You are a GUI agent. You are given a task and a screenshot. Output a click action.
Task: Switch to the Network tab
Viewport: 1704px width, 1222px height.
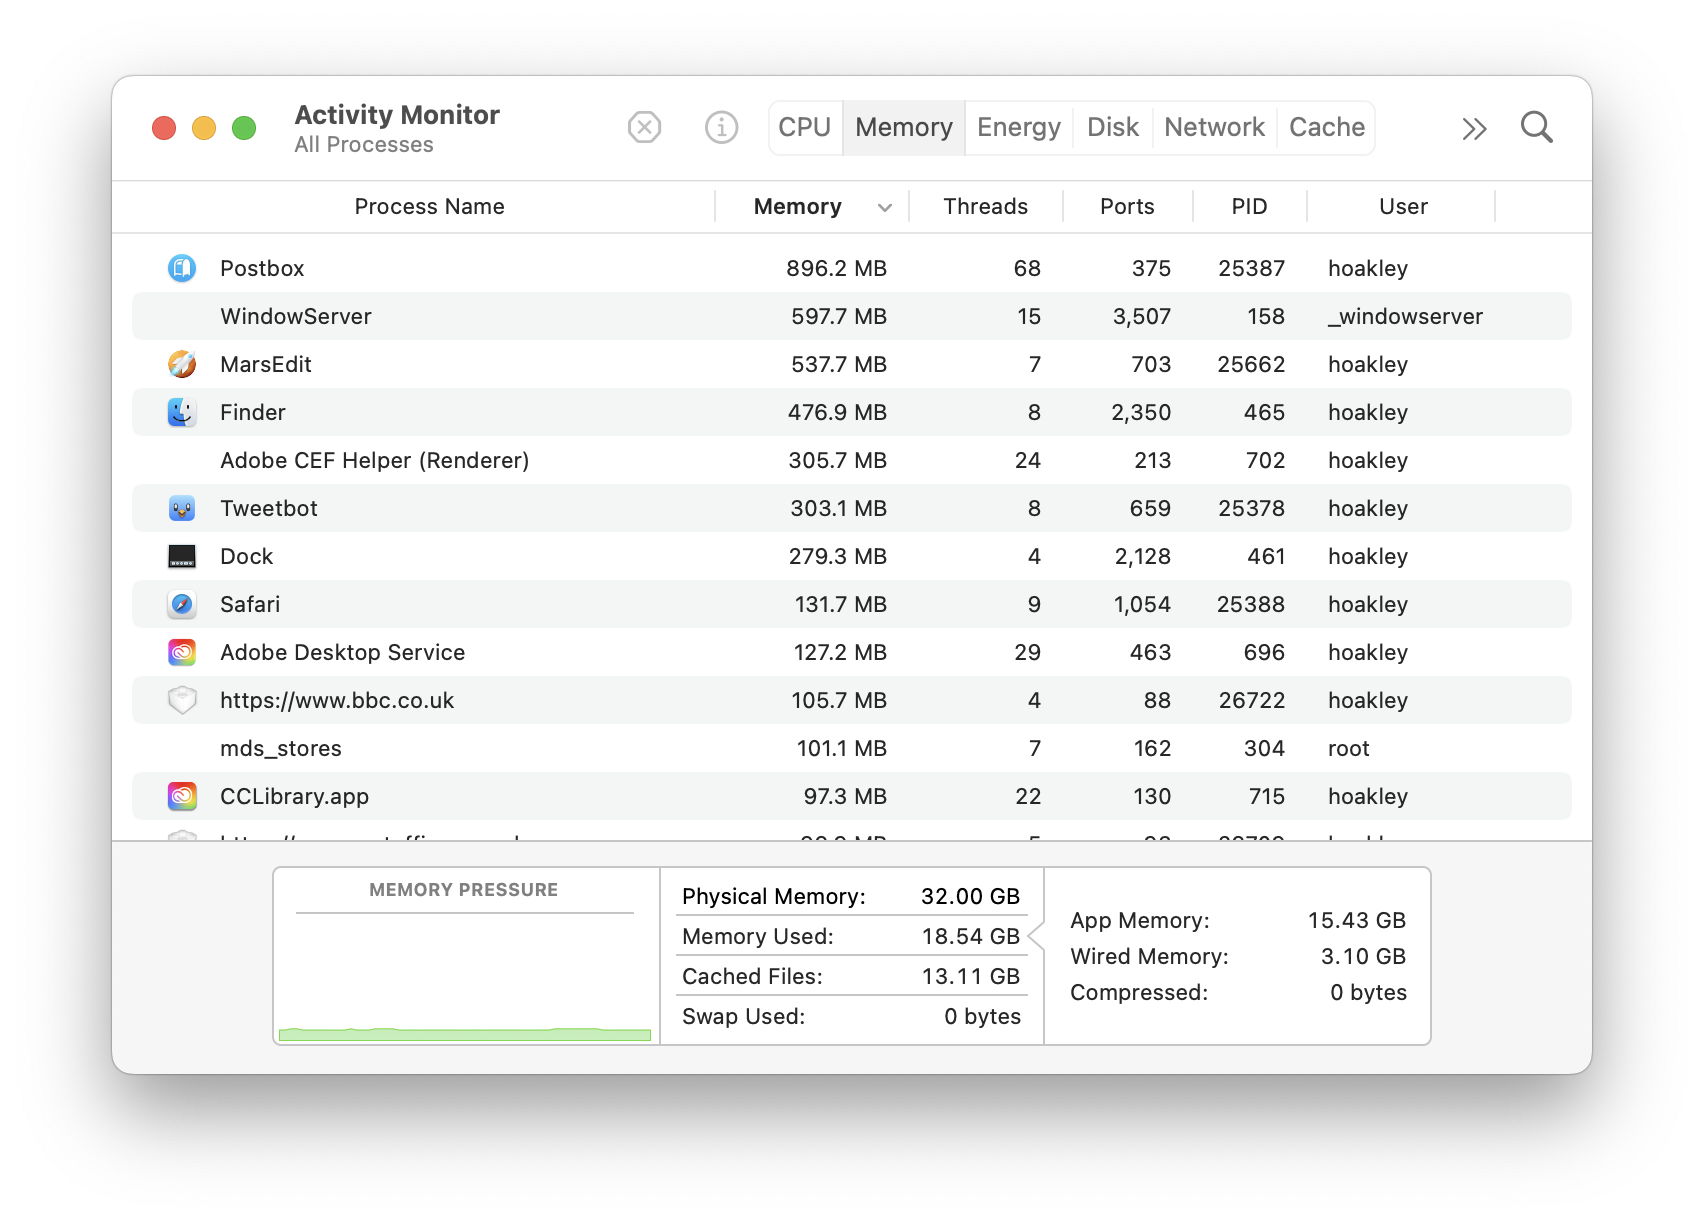pyautogui.click(x=1213, y=127)
